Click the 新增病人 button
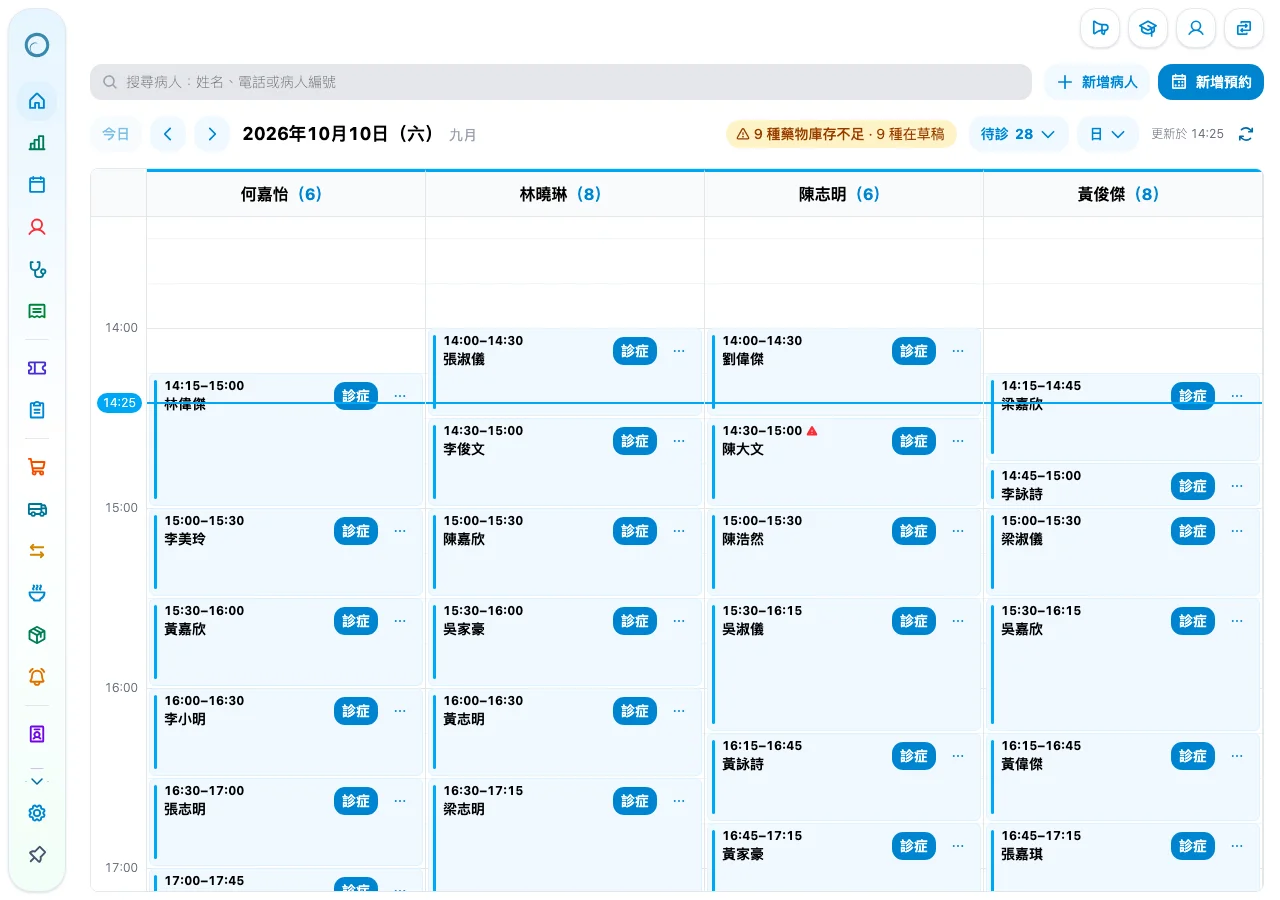1280x900 pixels. click(x=1097, y=82)
